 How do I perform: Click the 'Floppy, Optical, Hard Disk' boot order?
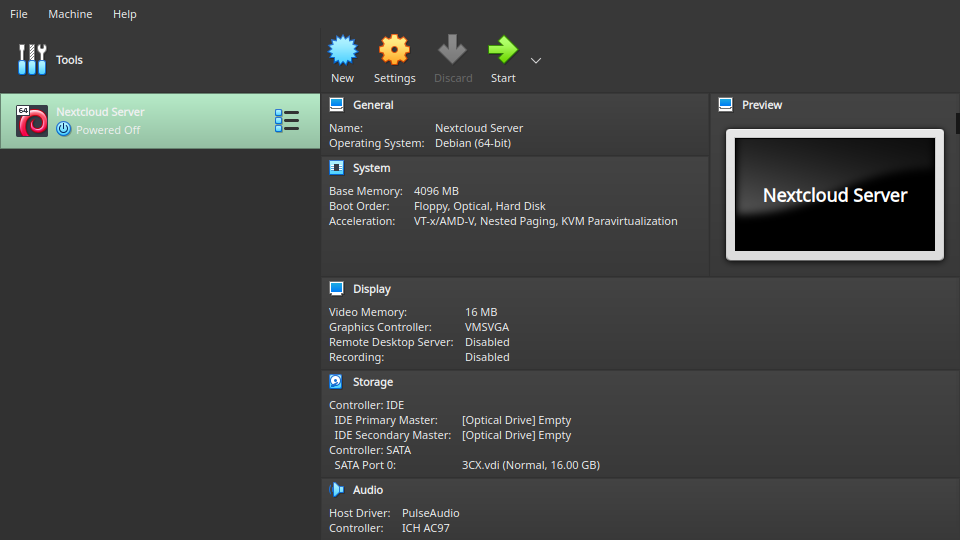click(x=479, y=206)
